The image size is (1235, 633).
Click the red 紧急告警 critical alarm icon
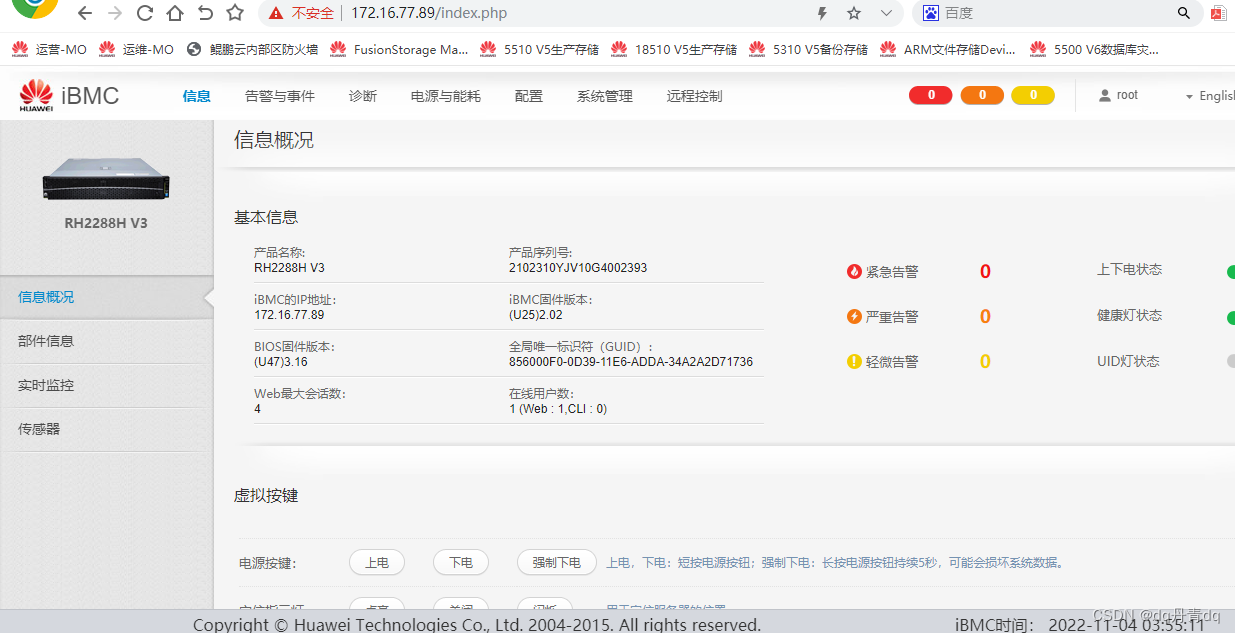[854, 271]
